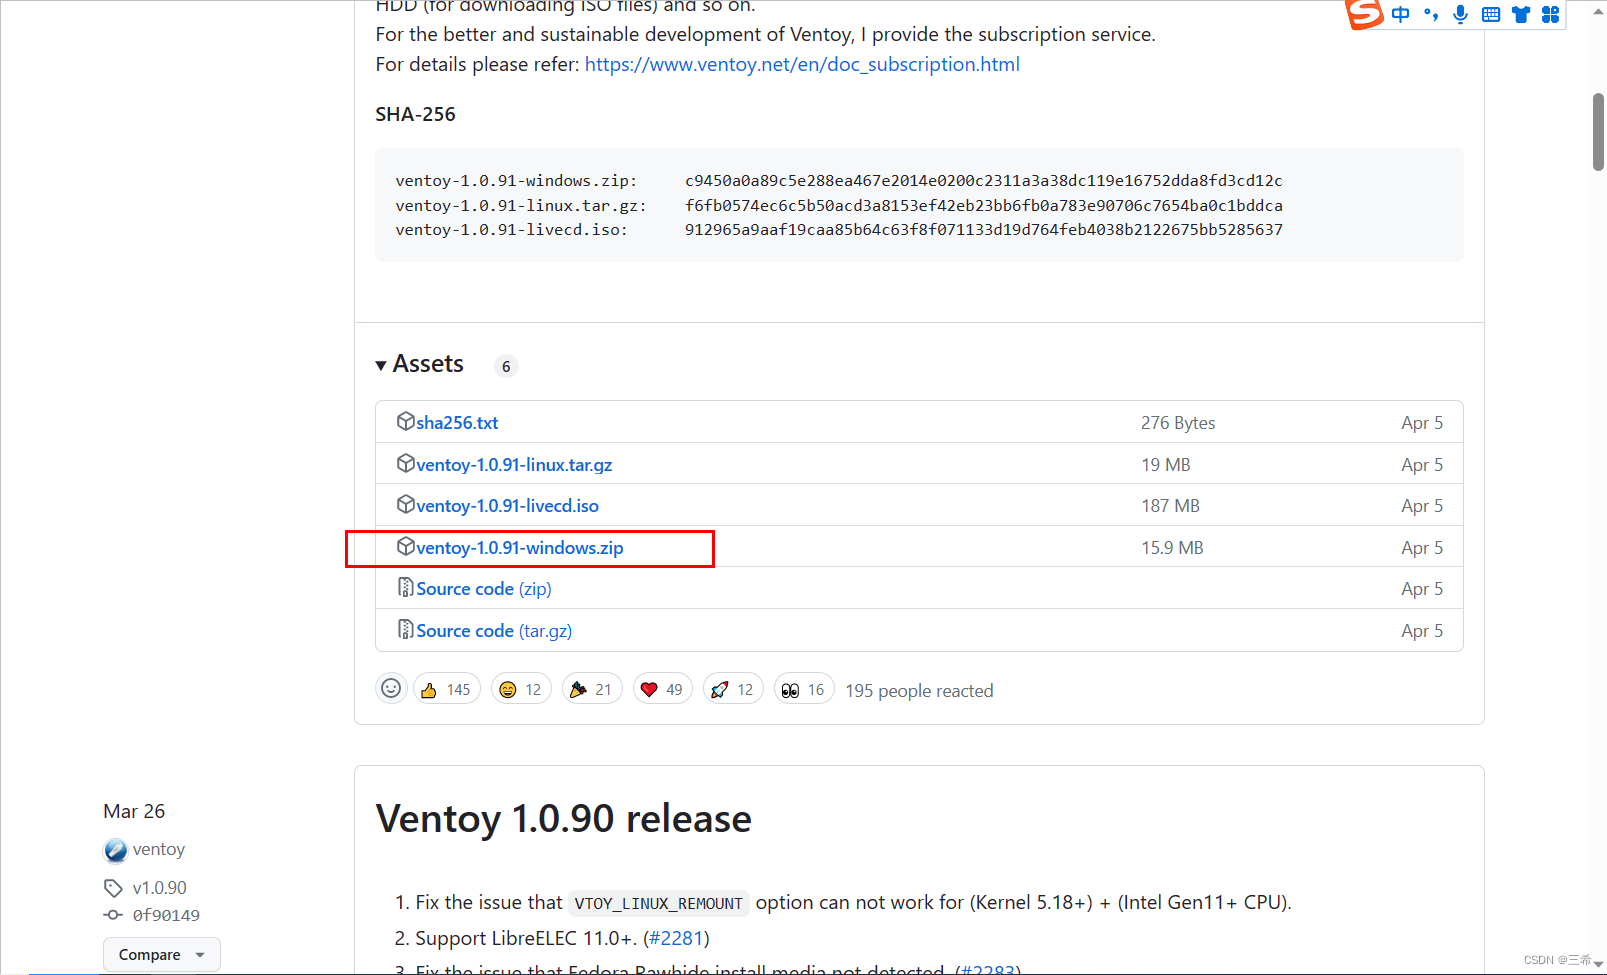Download Source code (tar.gz)

click(494, 631)
